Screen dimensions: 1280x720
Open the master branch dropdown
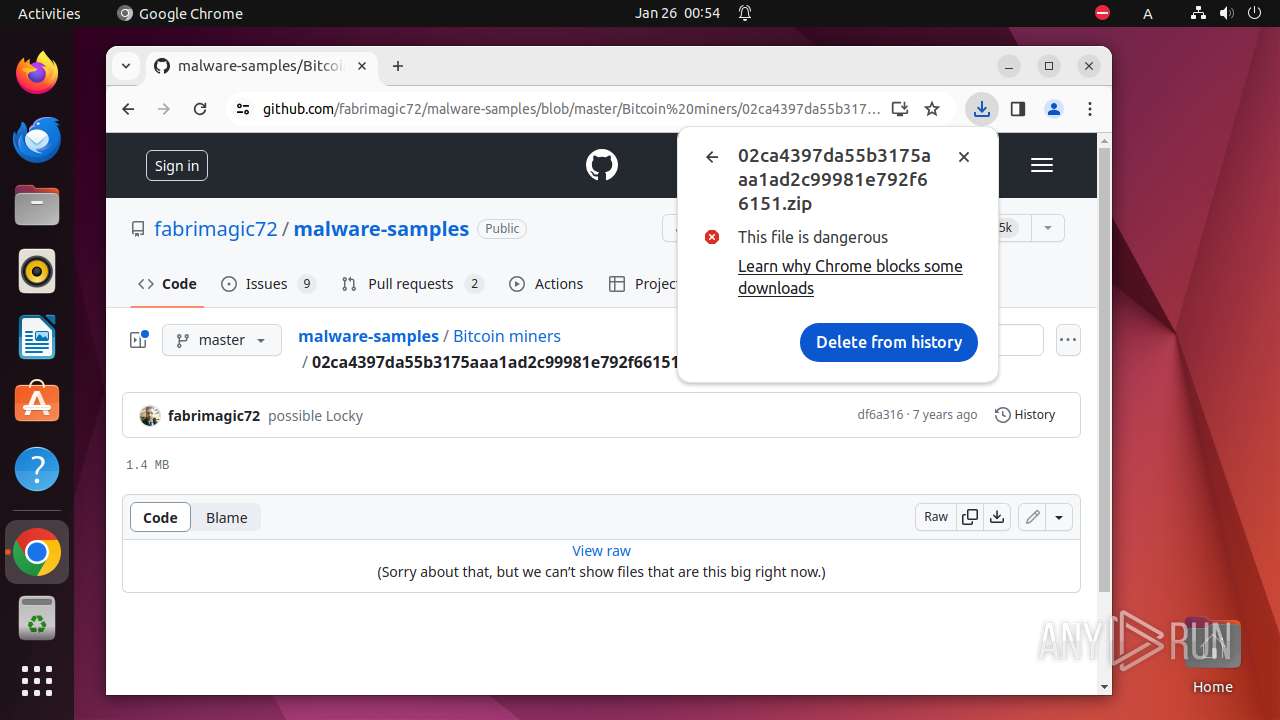tap(222, 340)
